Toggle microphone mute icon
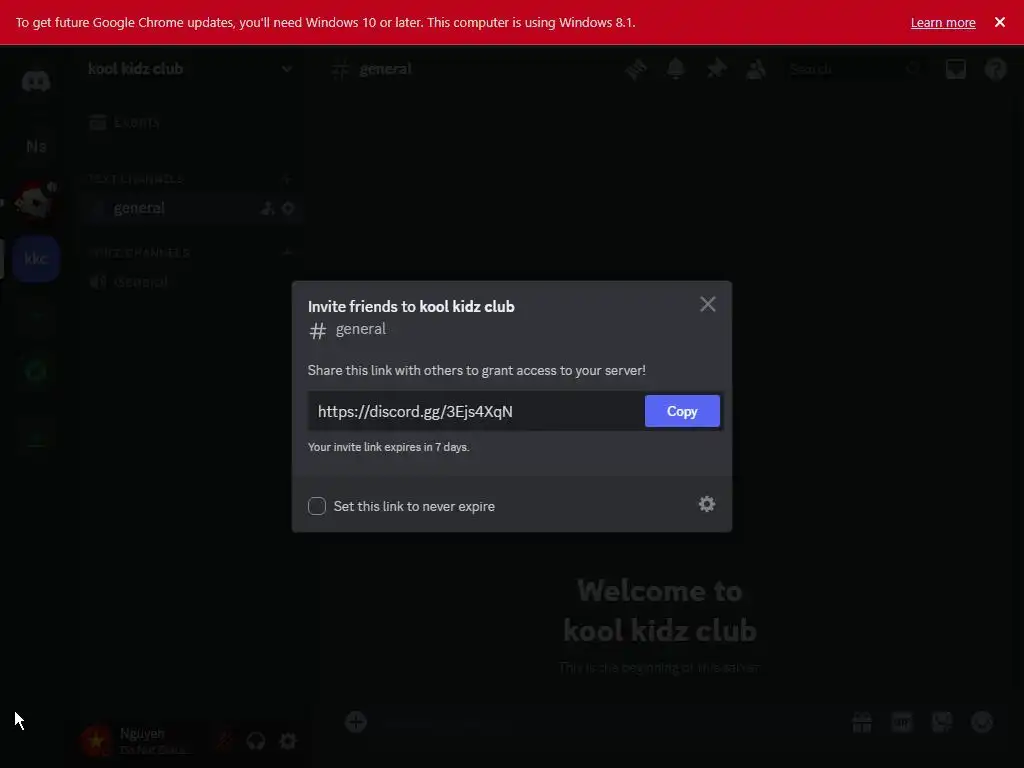The height and width of the screenshot is (768, 1024). [225, 741]
